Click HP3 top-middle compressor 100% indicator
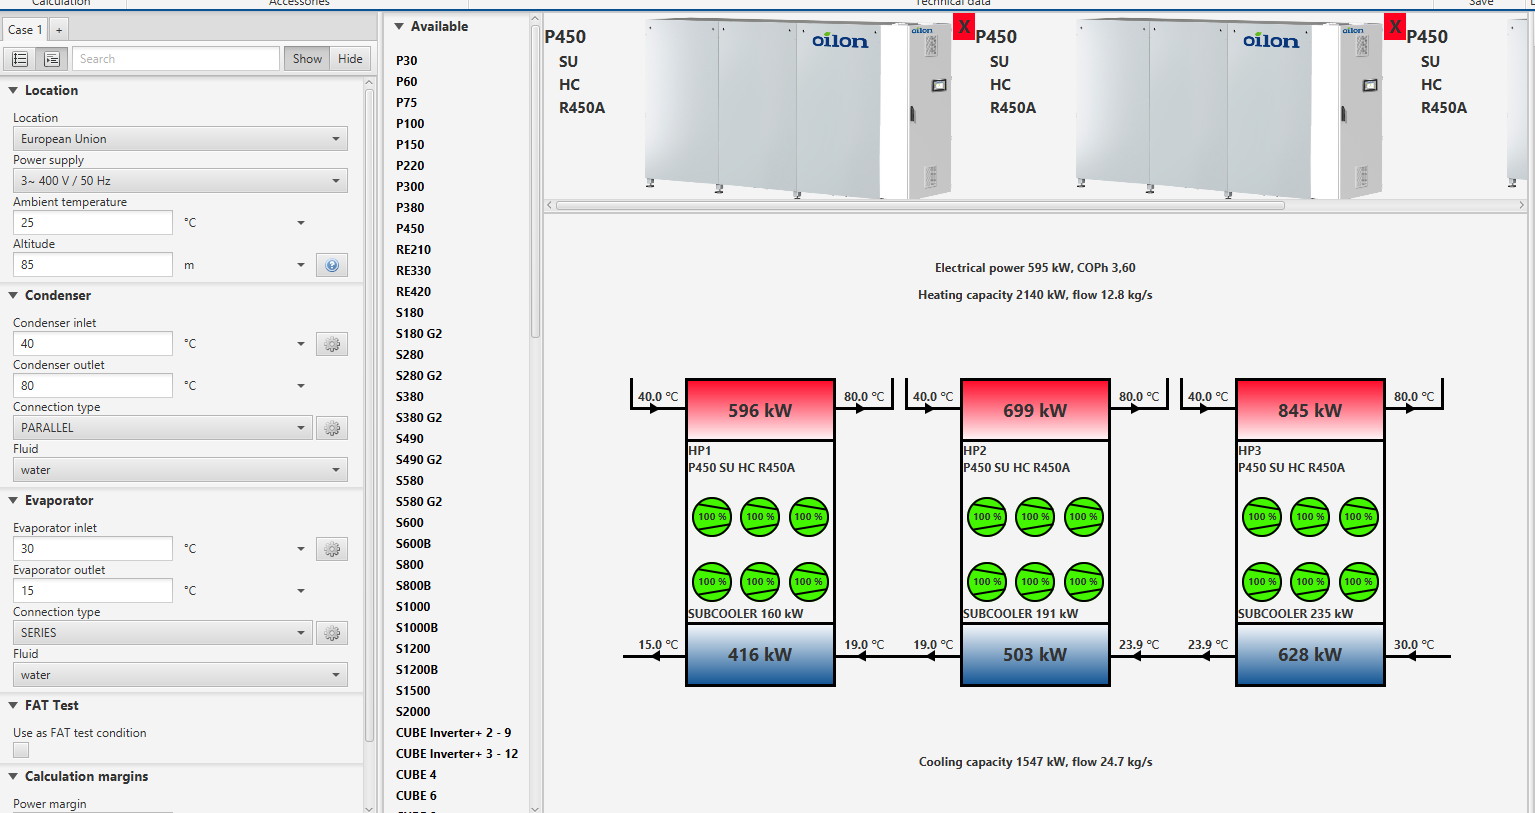The image size is (1535, 813). tap(1310, 517)
